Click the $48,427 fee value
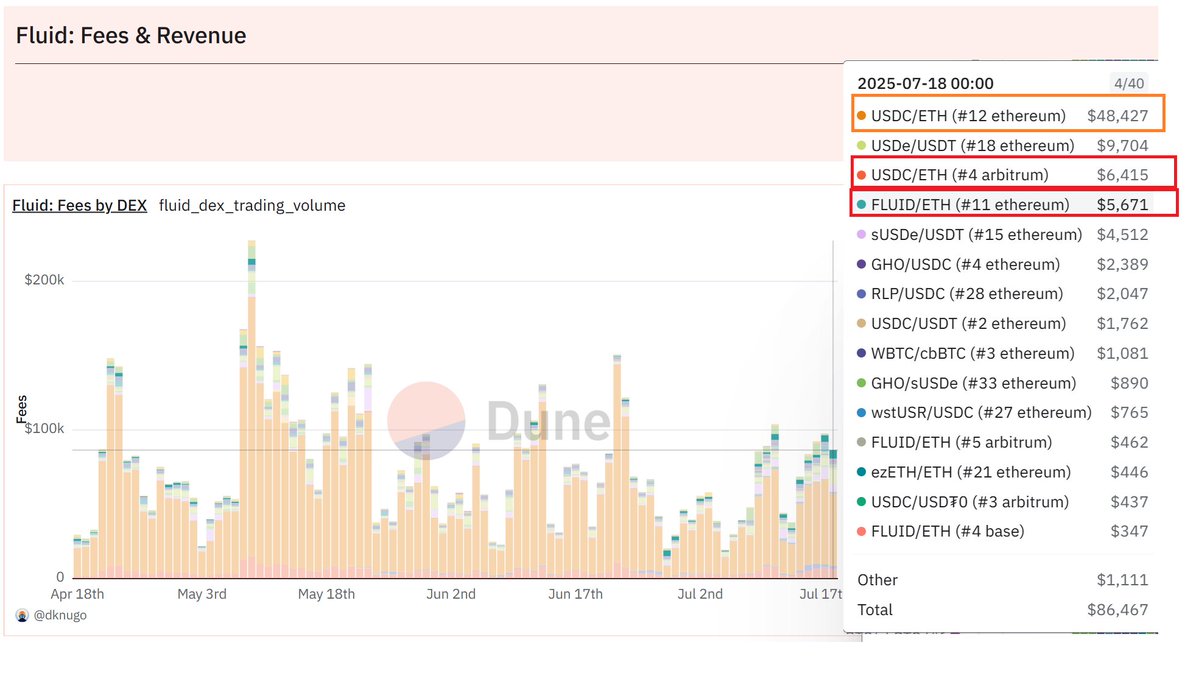Image resolution: width=1199 pixels, height=673 pixels. click(1117, 115)
